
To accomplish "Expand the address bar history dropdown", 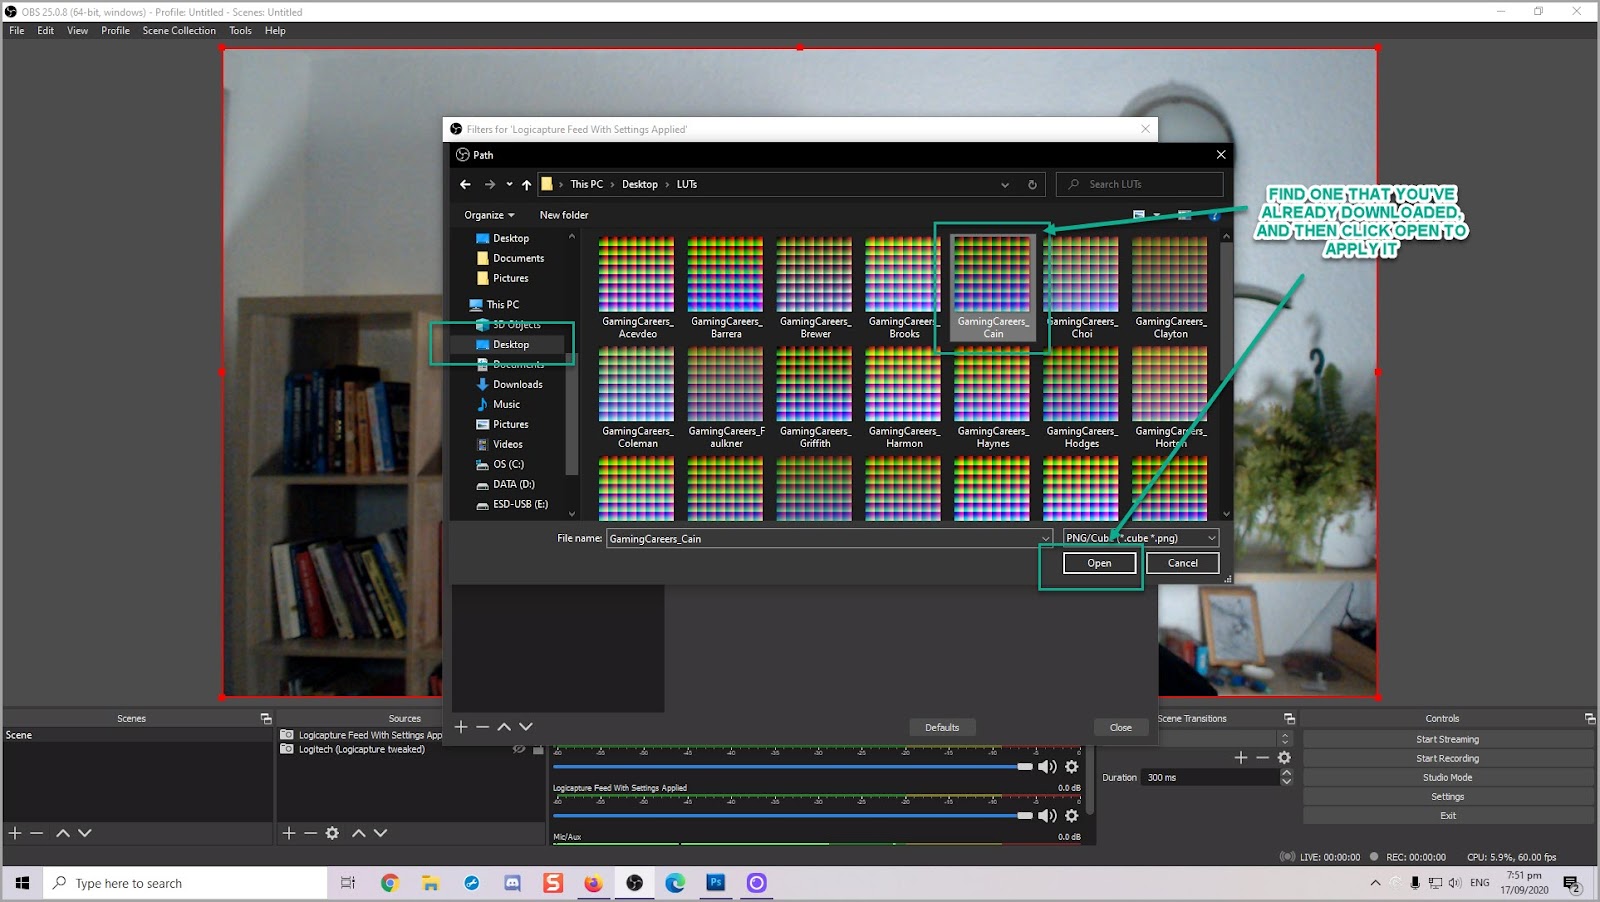I will (1004, 185).
